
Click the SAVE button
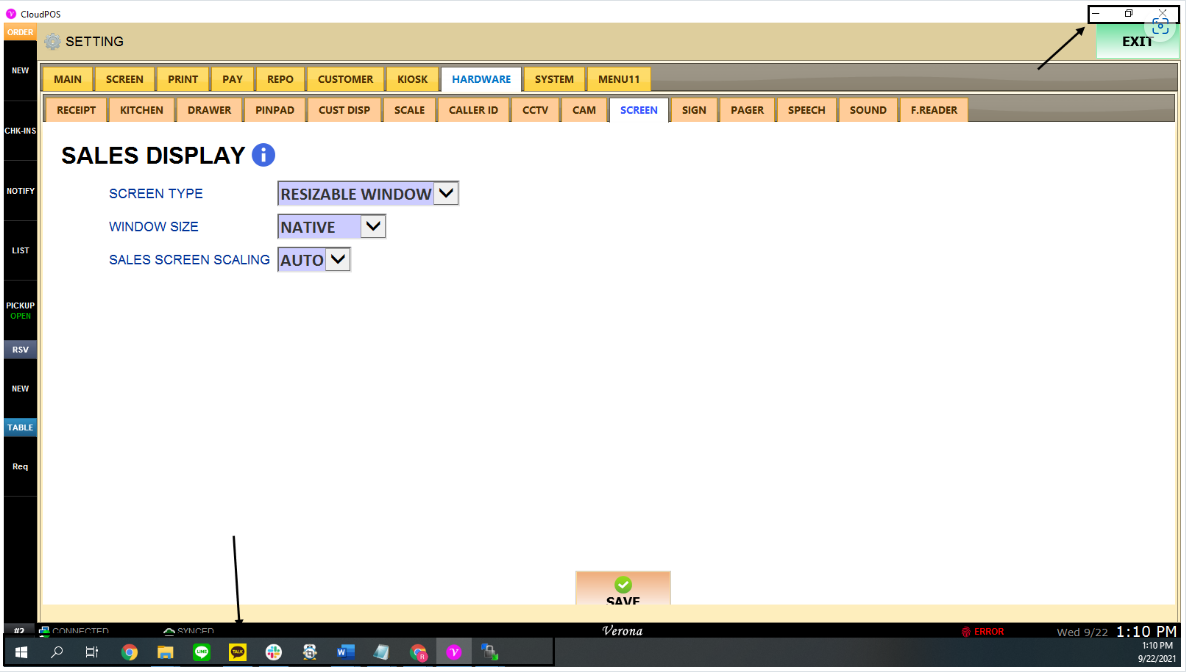coord(622,589)
